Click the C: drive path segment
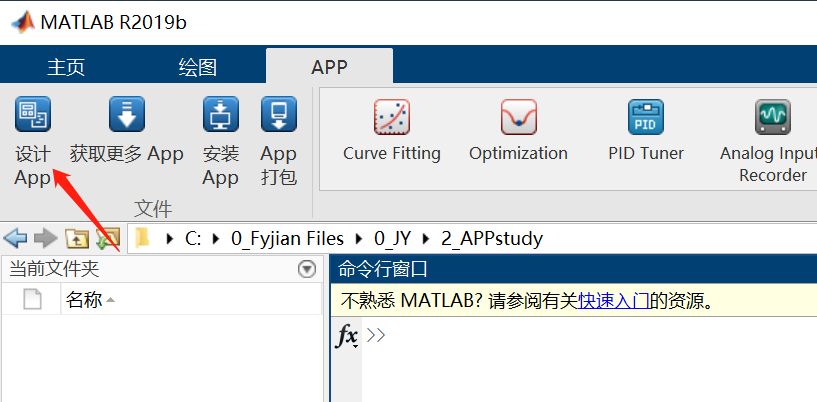 click(x=193, y=239)
